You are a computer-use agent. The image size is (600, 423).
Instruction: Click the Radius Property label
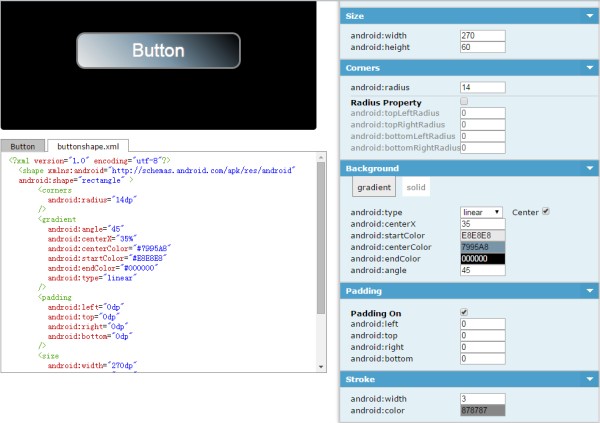pos(386,103)
